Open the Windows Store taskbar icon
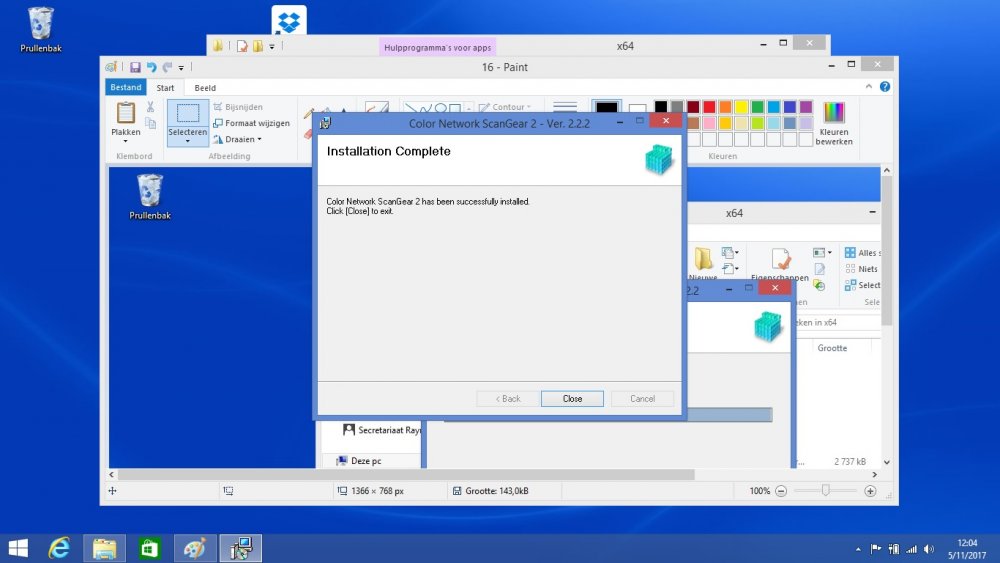 click(x=149, y=548)
